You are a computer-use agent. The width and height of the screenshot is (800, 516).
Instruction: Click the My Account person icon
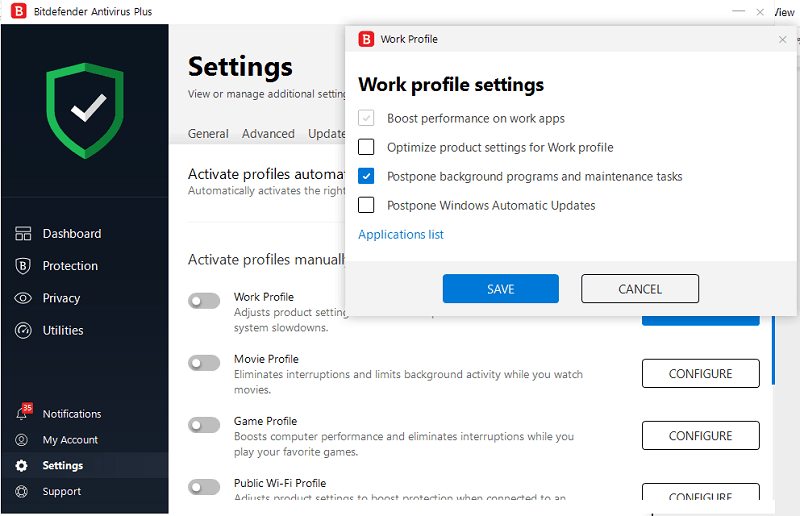(x=21, y=439)
